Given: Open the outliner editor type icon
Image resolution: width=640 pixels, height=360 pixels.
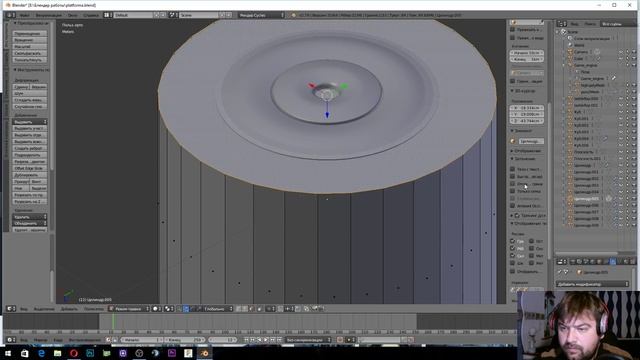Looking at the screenshot, I should (x=562, y=24).
